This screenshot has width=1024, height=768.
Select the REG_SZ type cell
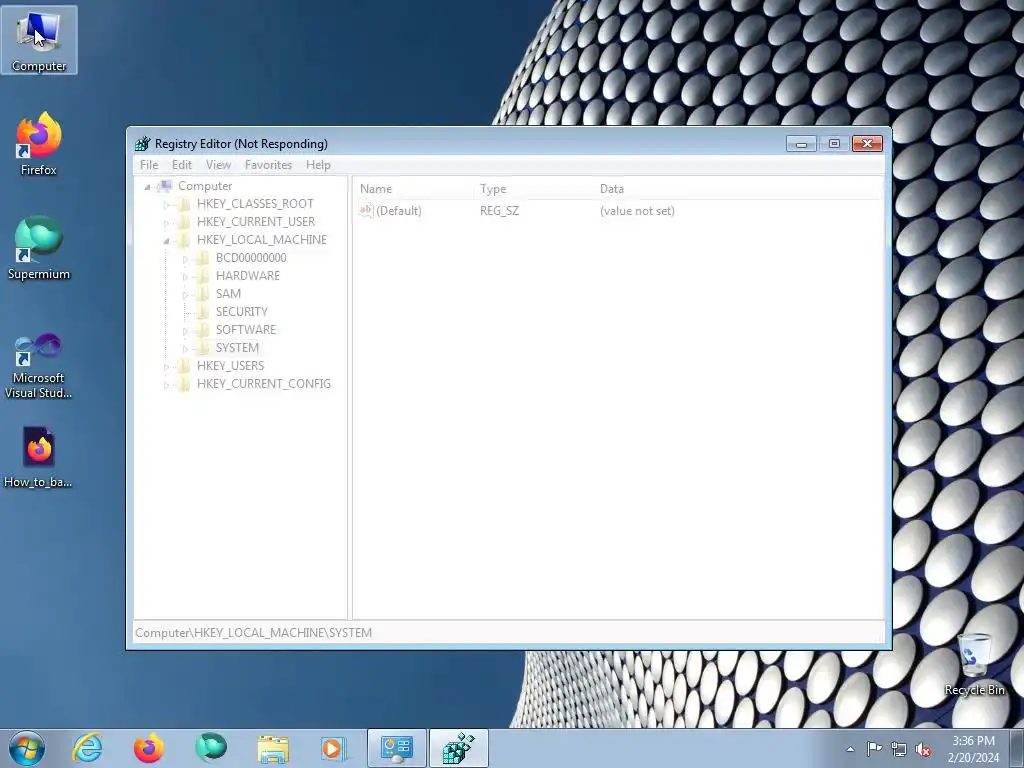[500, 211]
